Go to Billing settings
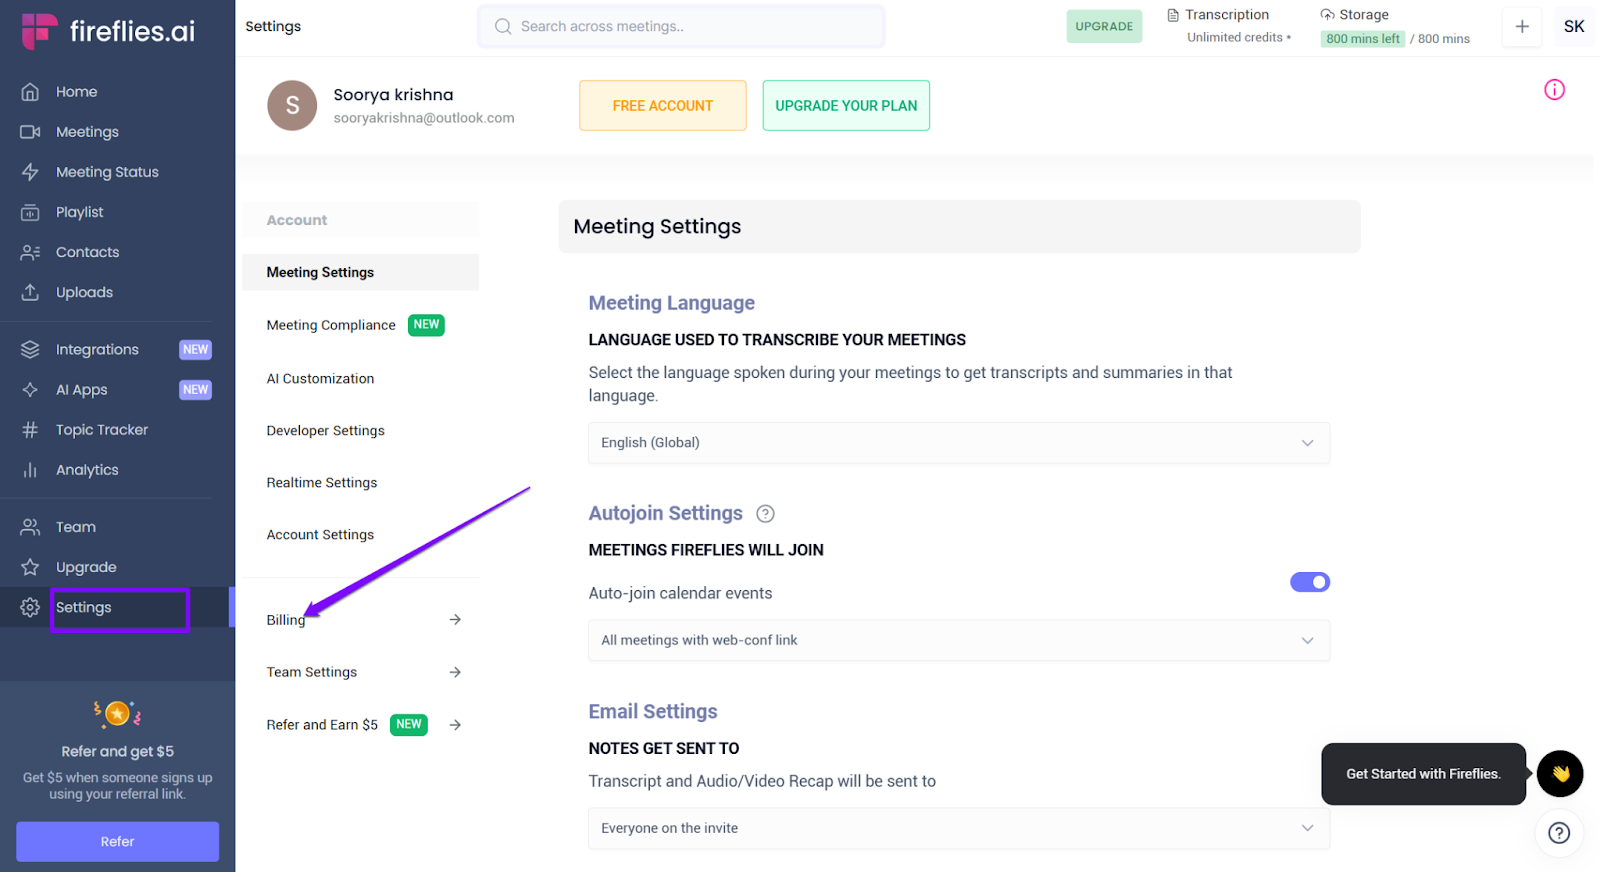Viewport: 1600px width, 872px height. click(286, 620)
